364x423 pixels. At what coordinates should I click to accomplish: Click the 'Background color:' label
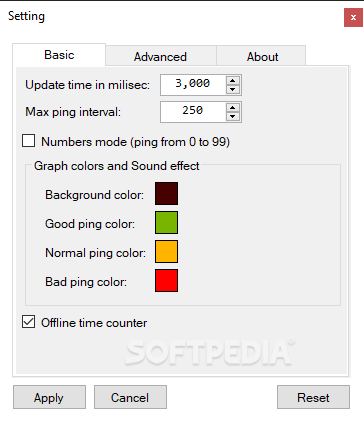click(94, 195)
